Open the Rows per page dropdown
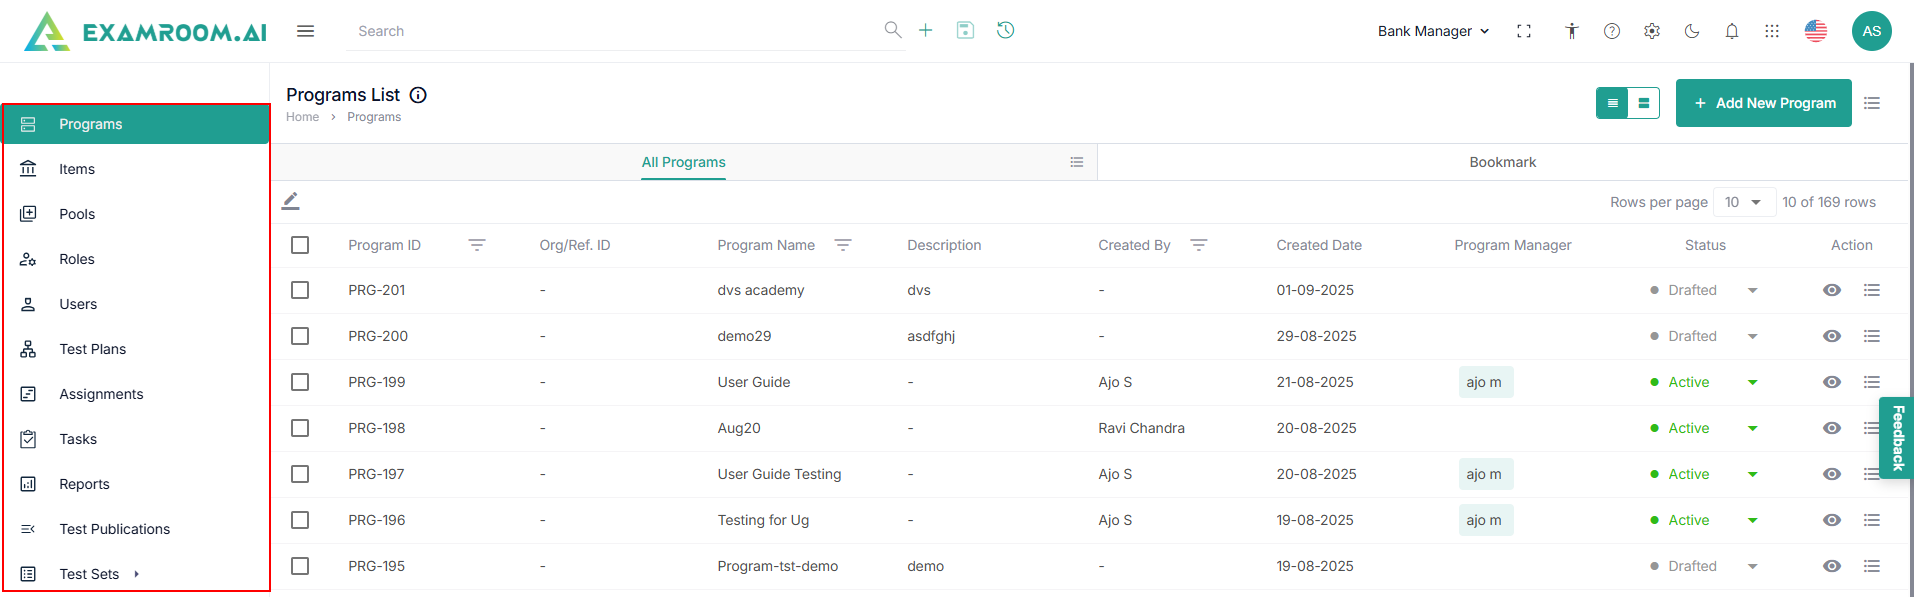1914x597 pixels. (1744, 202)
